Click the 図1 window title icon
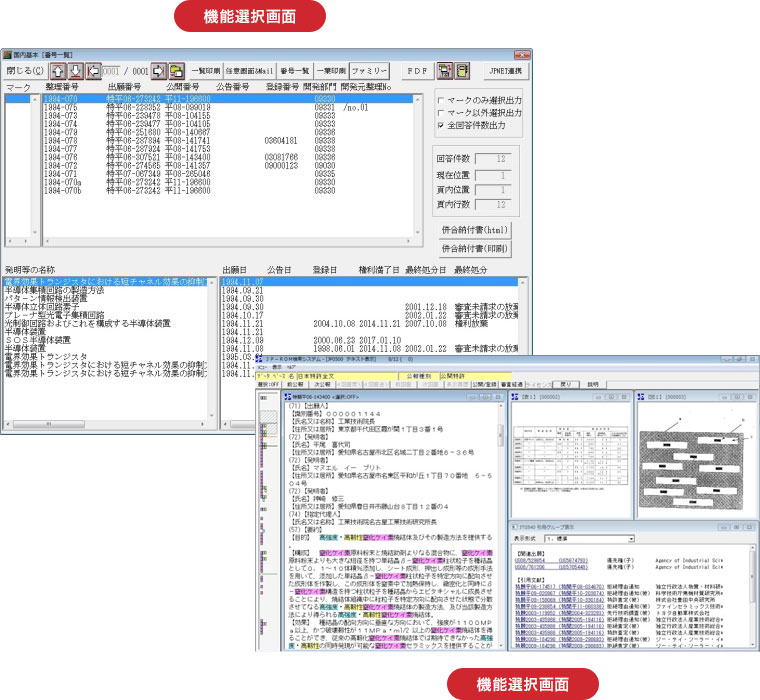Screen dimensions: 760x700 (640, 397)
